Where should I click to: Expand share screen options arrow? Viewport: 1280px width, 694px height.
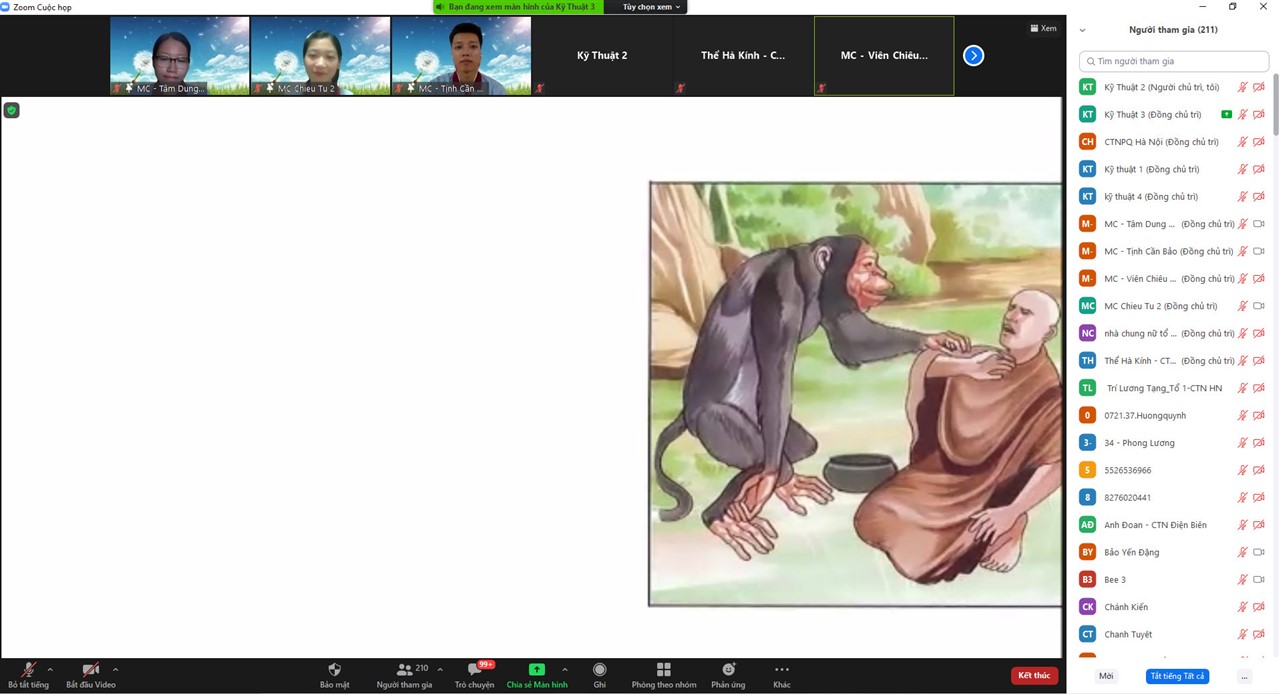coord(565,669)
